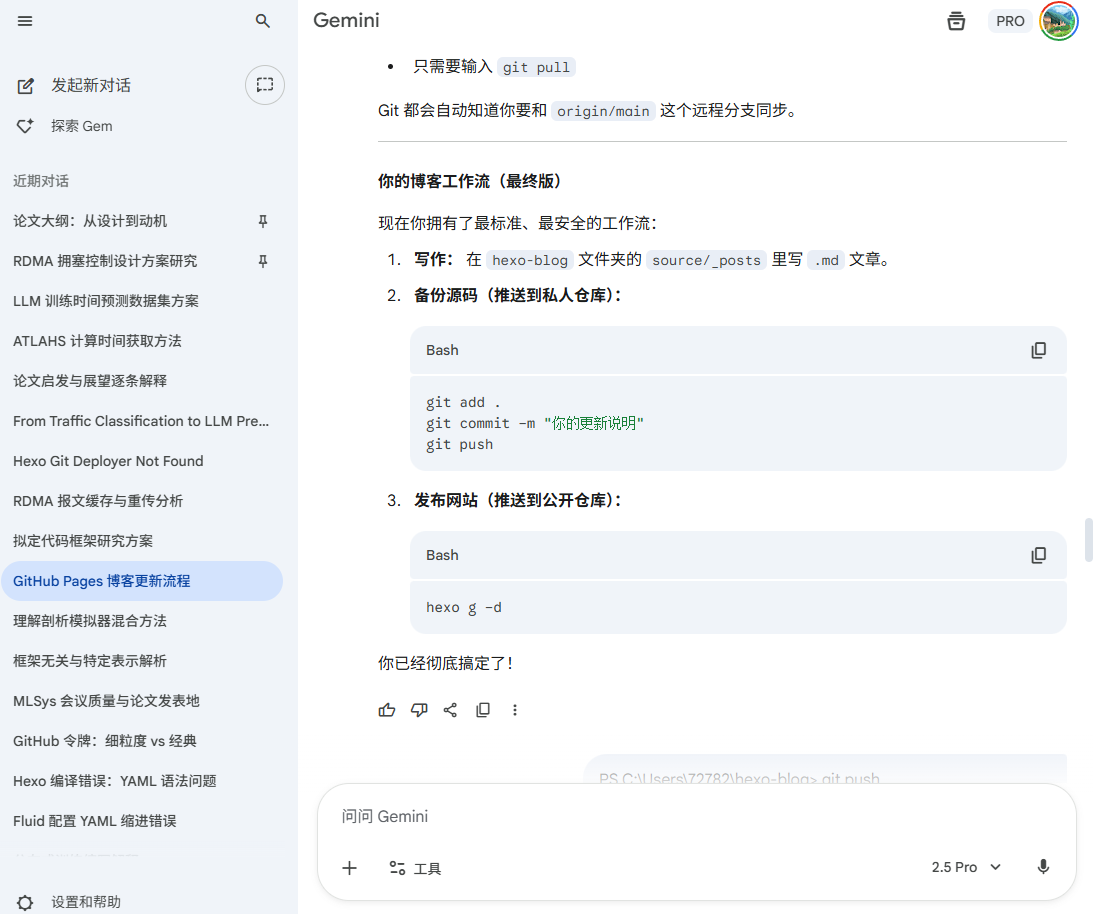Open 探索 Gem link

pos(81,126)
